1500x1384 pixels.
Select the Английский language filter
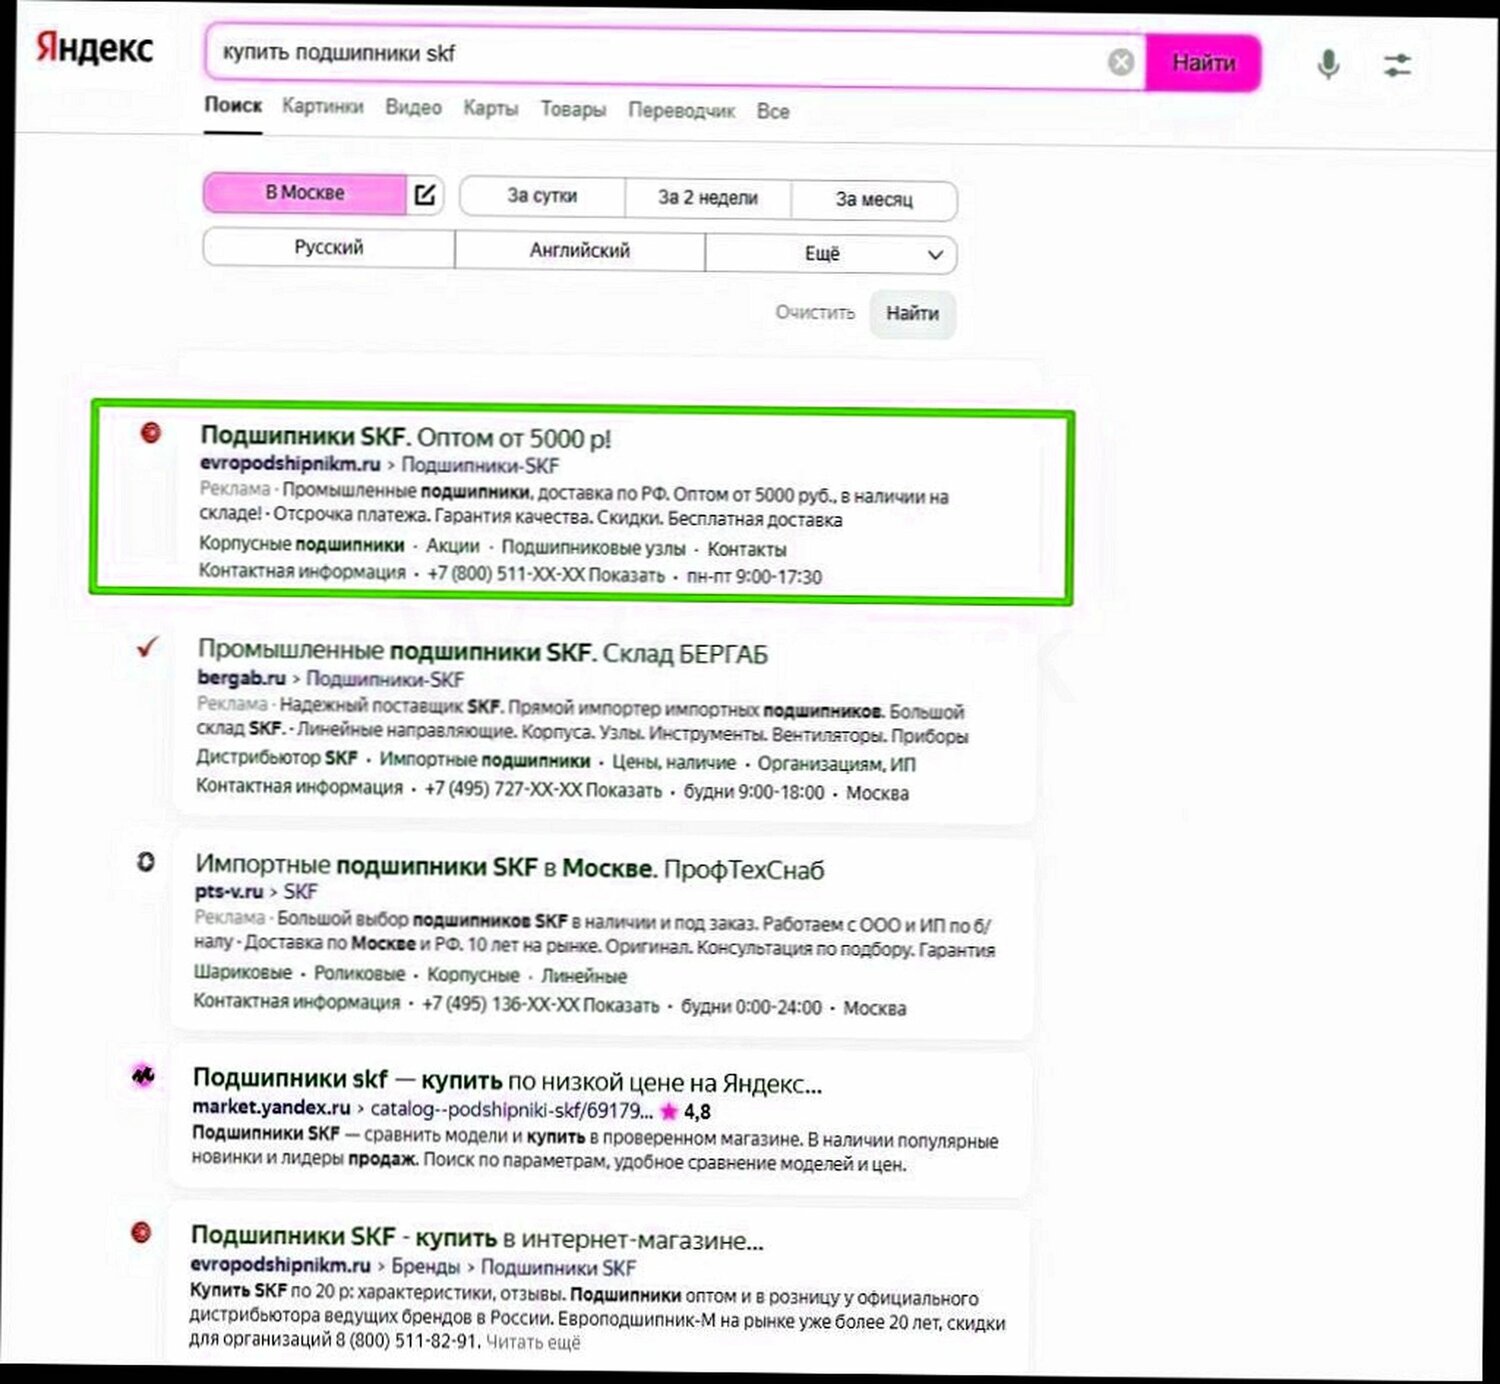[x=580, y=251]
